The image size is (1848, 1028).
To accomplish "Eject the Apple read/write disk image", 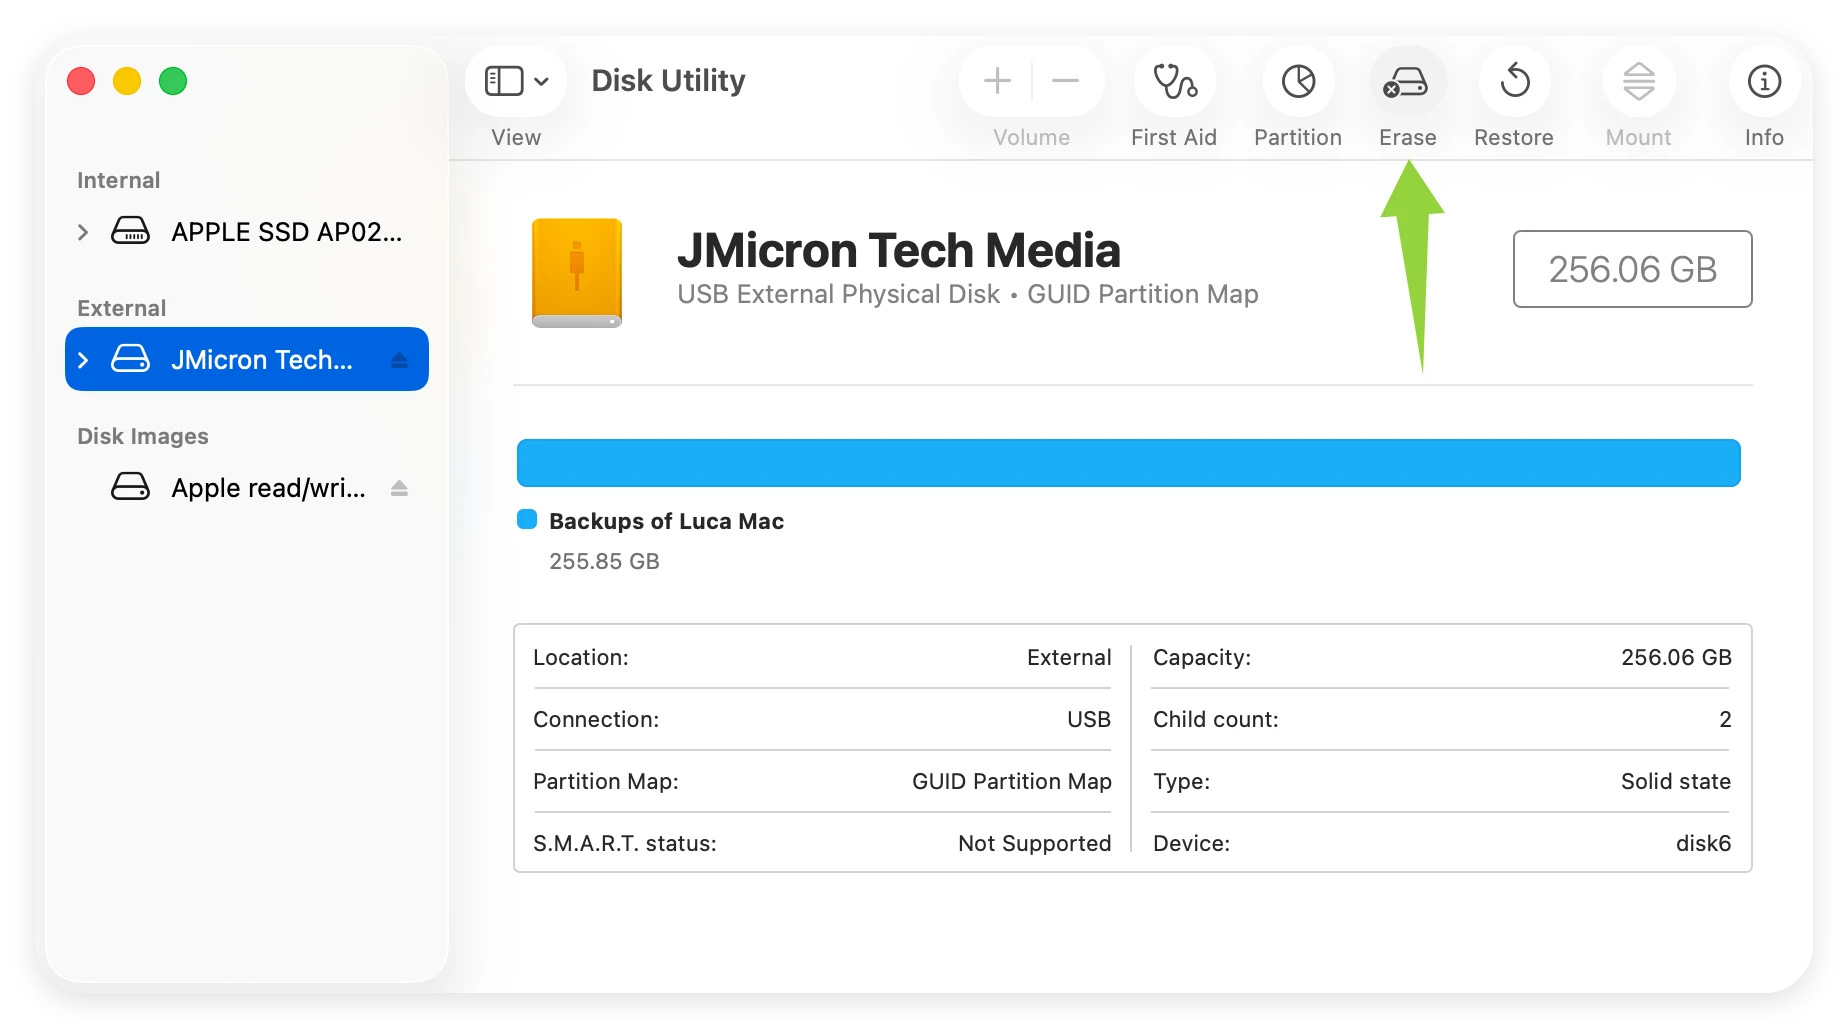I will click(399, 488).
